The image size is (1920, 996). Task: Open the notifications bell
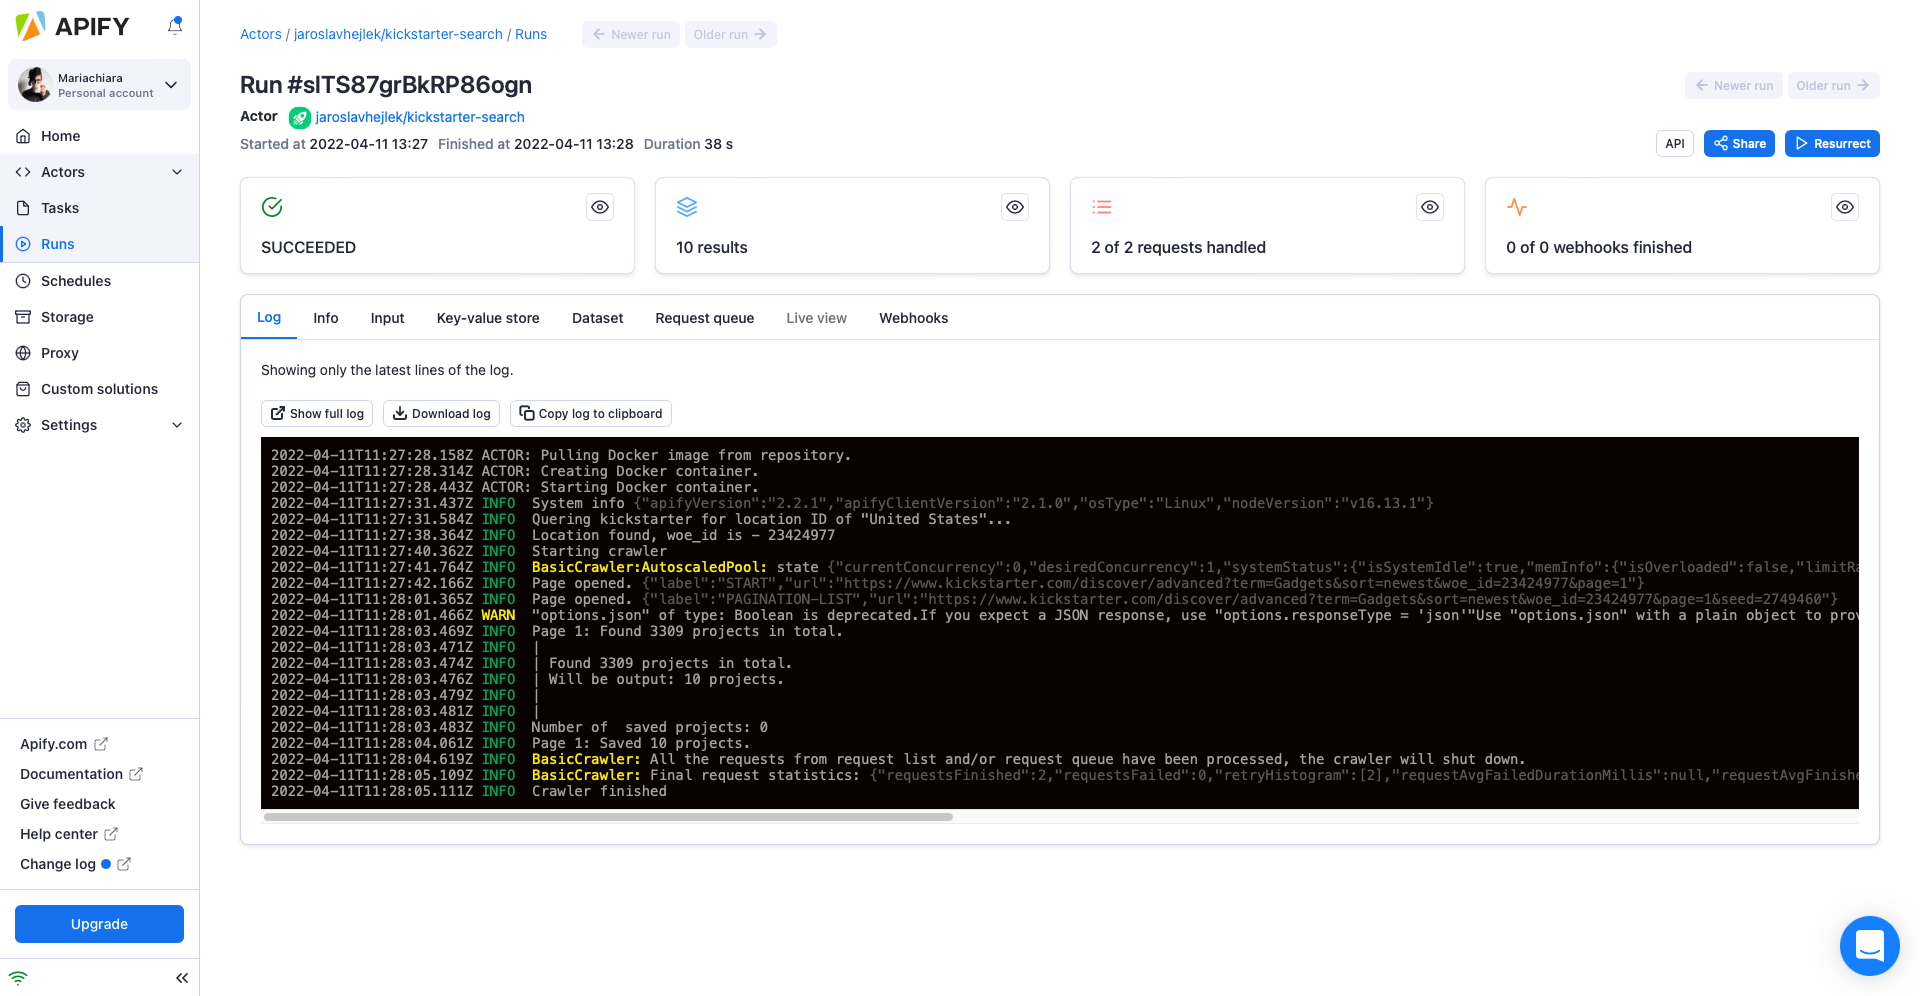point(175,26)
